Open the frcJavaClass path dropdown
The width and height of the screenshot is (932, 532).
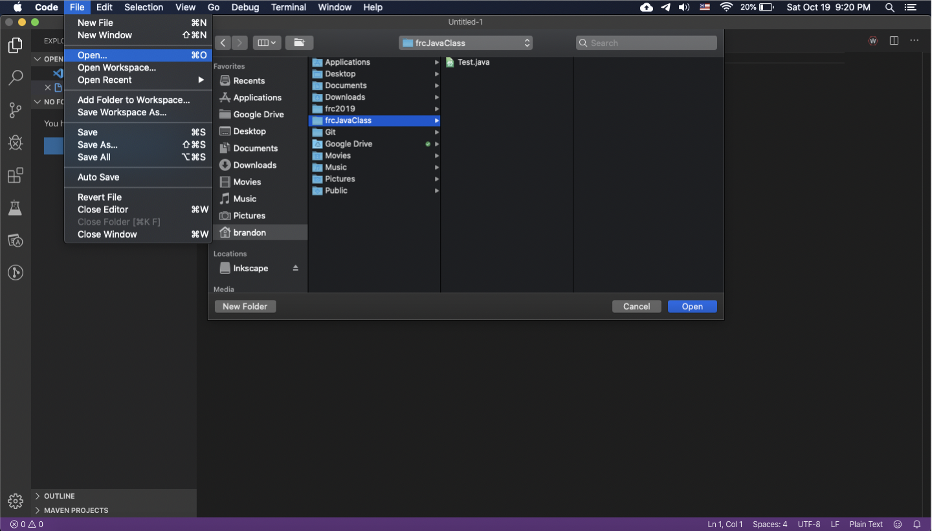(465, 43)
